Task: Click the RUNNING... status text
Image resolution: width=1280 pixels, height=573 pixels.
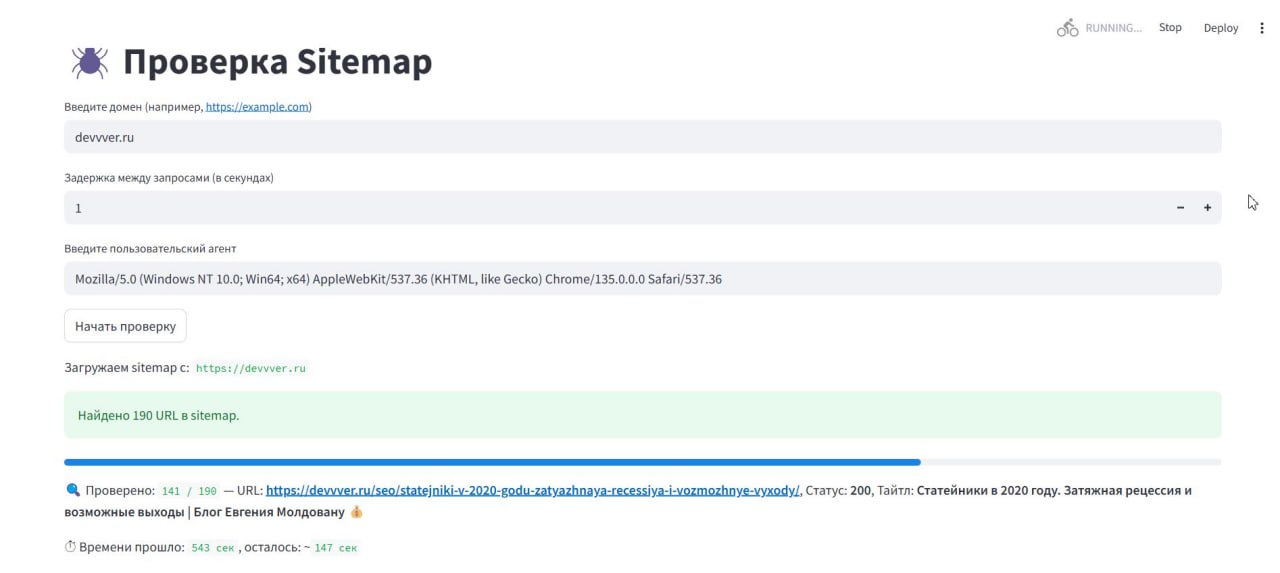Action: tap(1113, 28)
